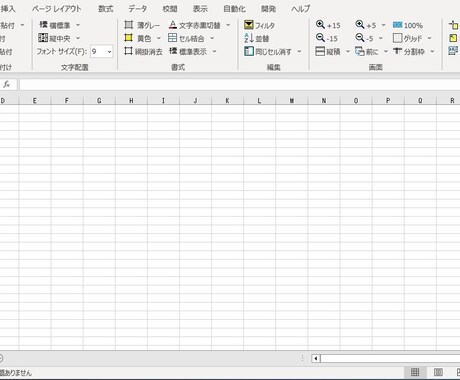Select column H header

point(131,100)
